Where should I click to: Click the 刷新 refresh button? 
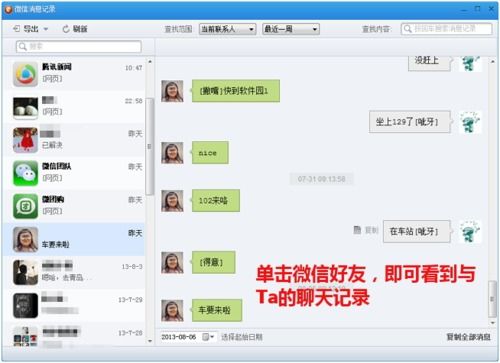pos(75,29)
